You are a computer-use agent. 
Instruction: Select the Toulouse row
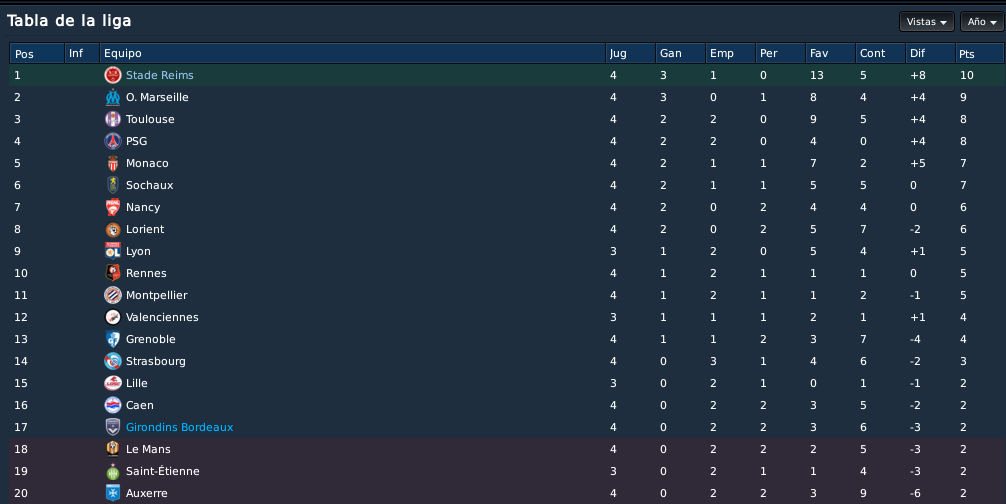coord(507,119)
